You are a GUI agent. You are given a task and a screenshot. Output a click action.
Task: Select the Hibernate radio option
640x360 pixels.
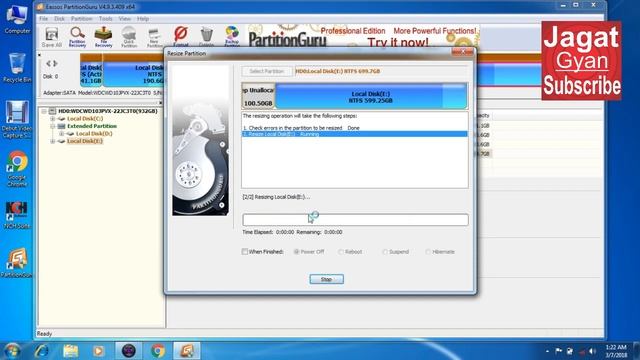[428, 251]
